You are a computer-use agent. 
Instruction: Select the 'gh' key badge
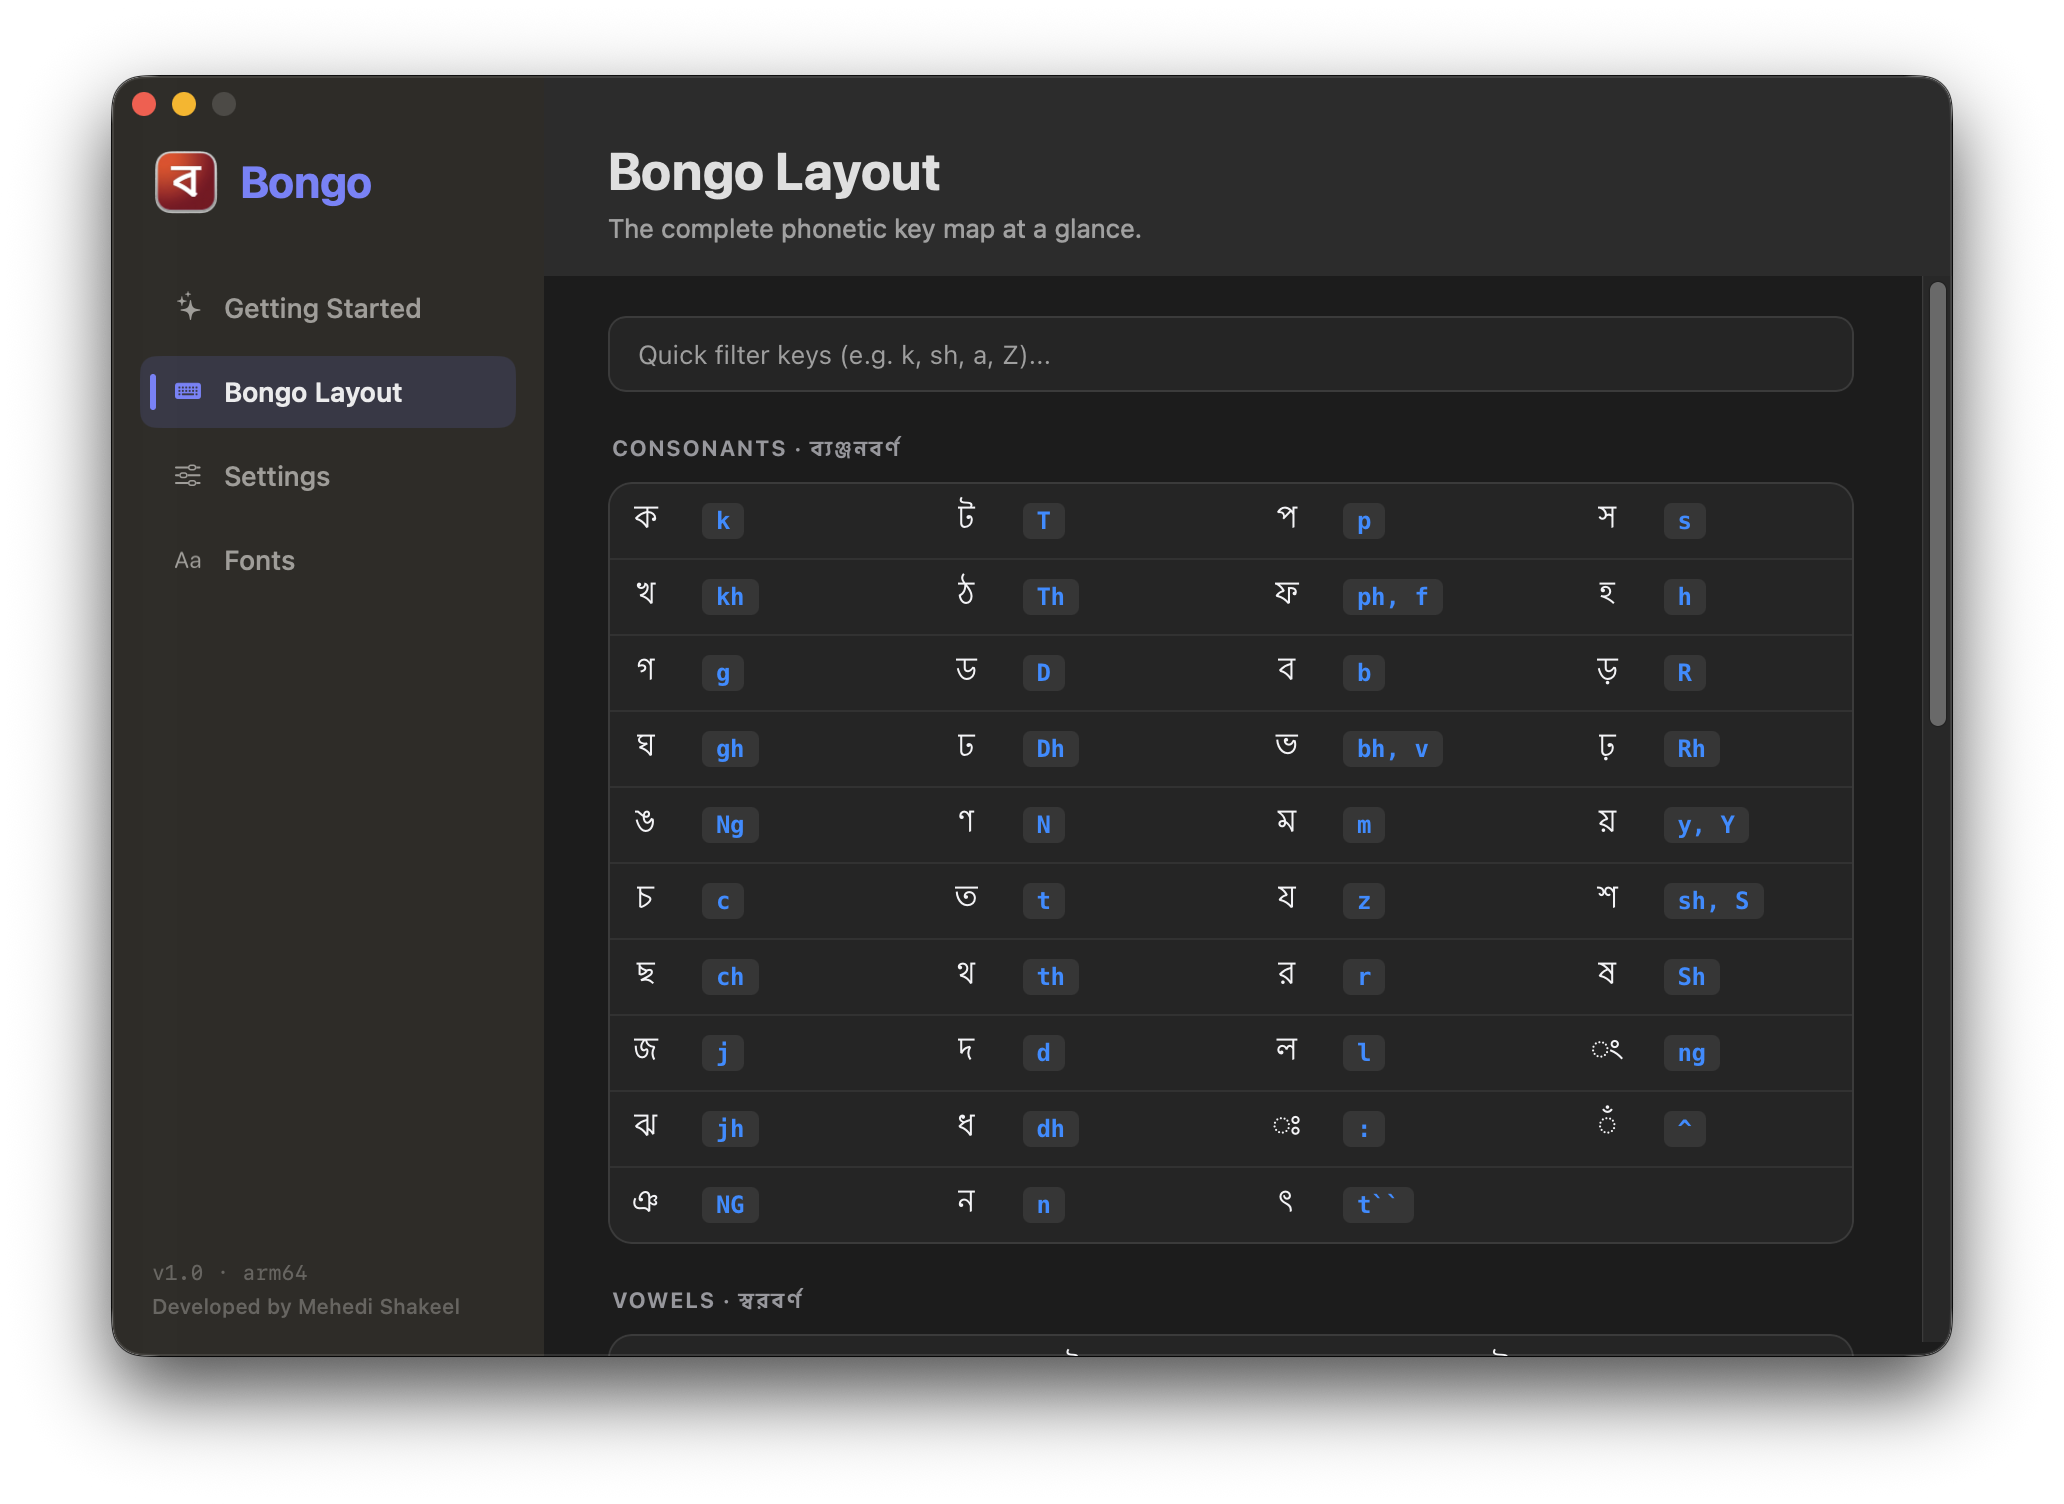(x=730, y=749)
